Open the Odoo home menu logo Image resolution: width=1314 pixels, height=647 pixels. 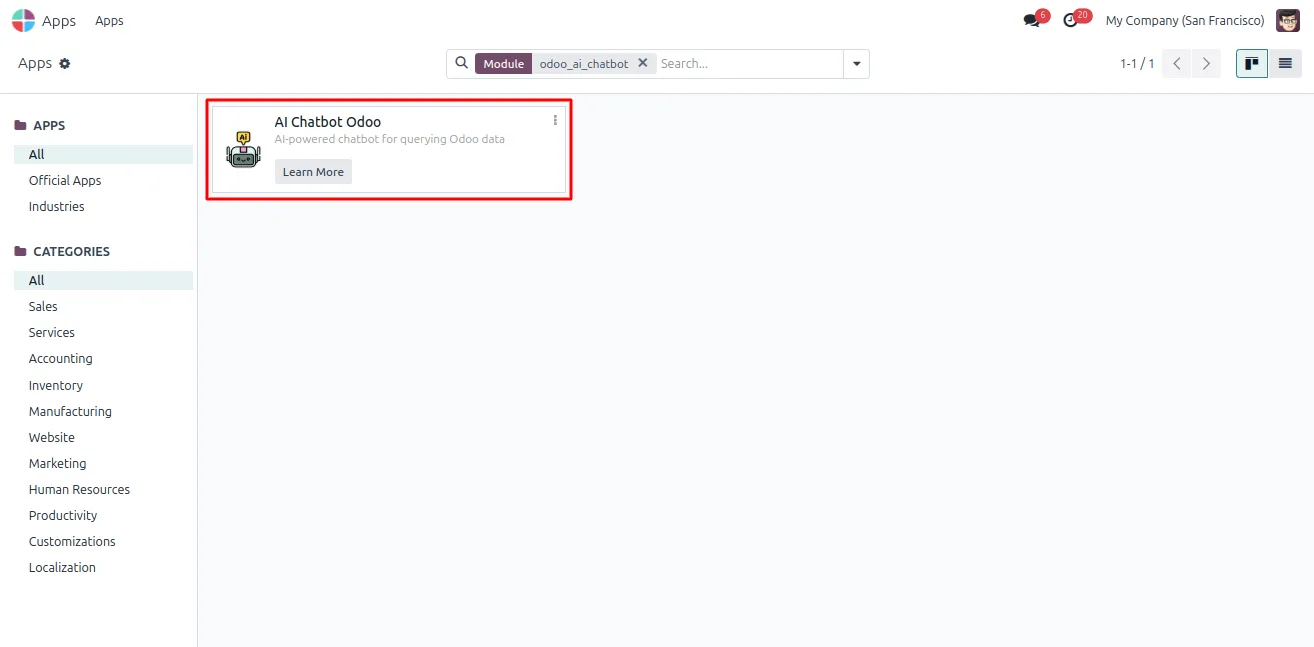tap(23, 20)
